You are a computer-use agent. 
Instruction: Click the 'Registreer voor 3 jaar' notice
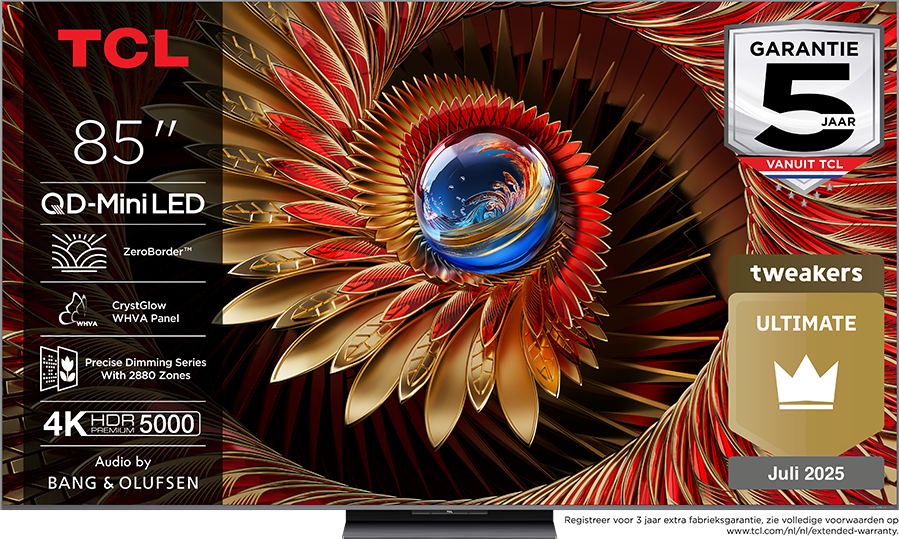[x=731, y=520]
